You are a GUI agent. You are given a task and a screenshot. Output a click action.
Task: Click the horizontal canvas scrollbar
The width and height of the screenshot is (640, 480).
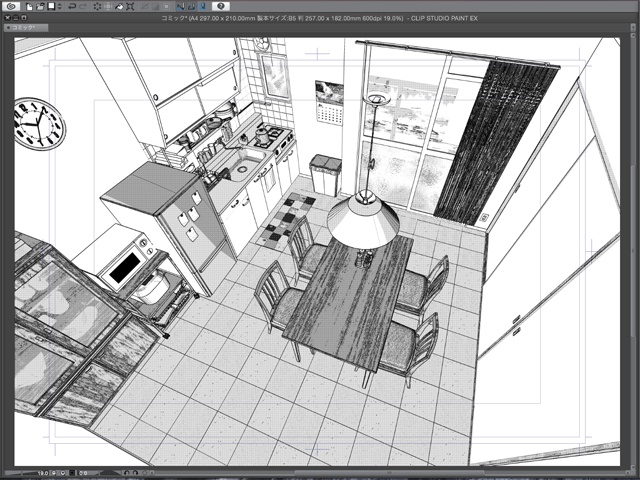coord(388,473)
